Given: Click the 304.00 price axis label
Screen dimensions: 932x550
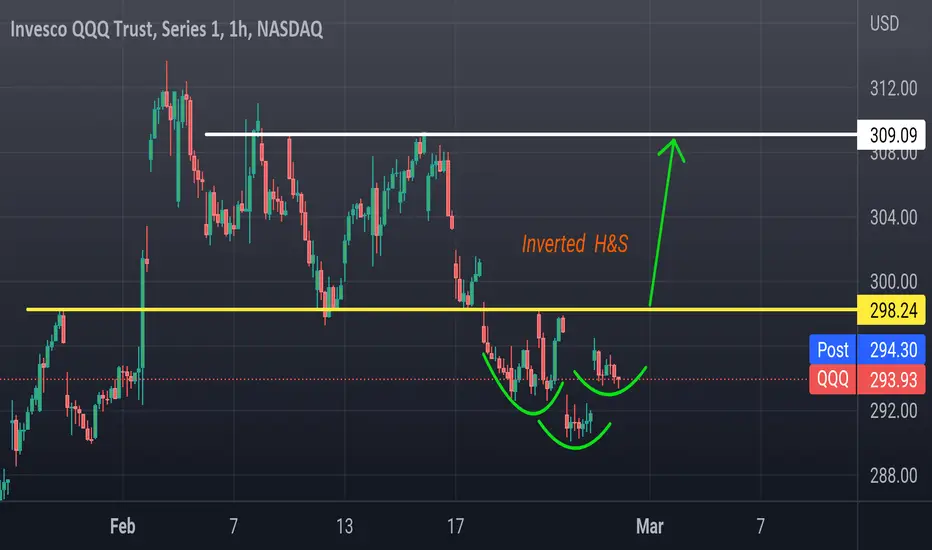Looking at the screenshot, I should pos(893,218).
